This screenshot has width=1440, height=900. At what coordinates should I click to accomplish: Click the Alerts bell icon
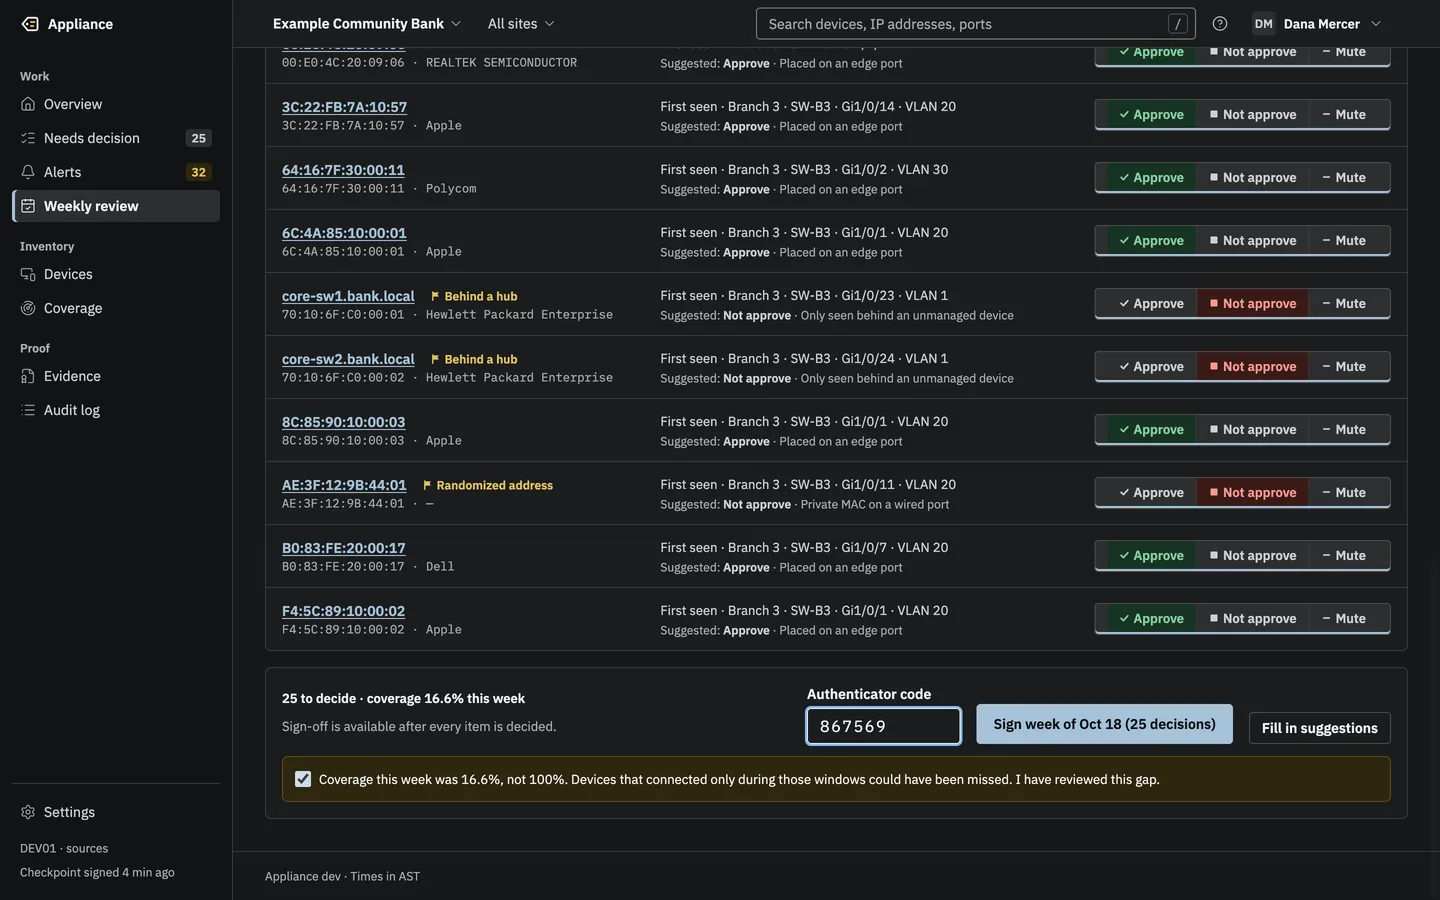click(28, 172)
